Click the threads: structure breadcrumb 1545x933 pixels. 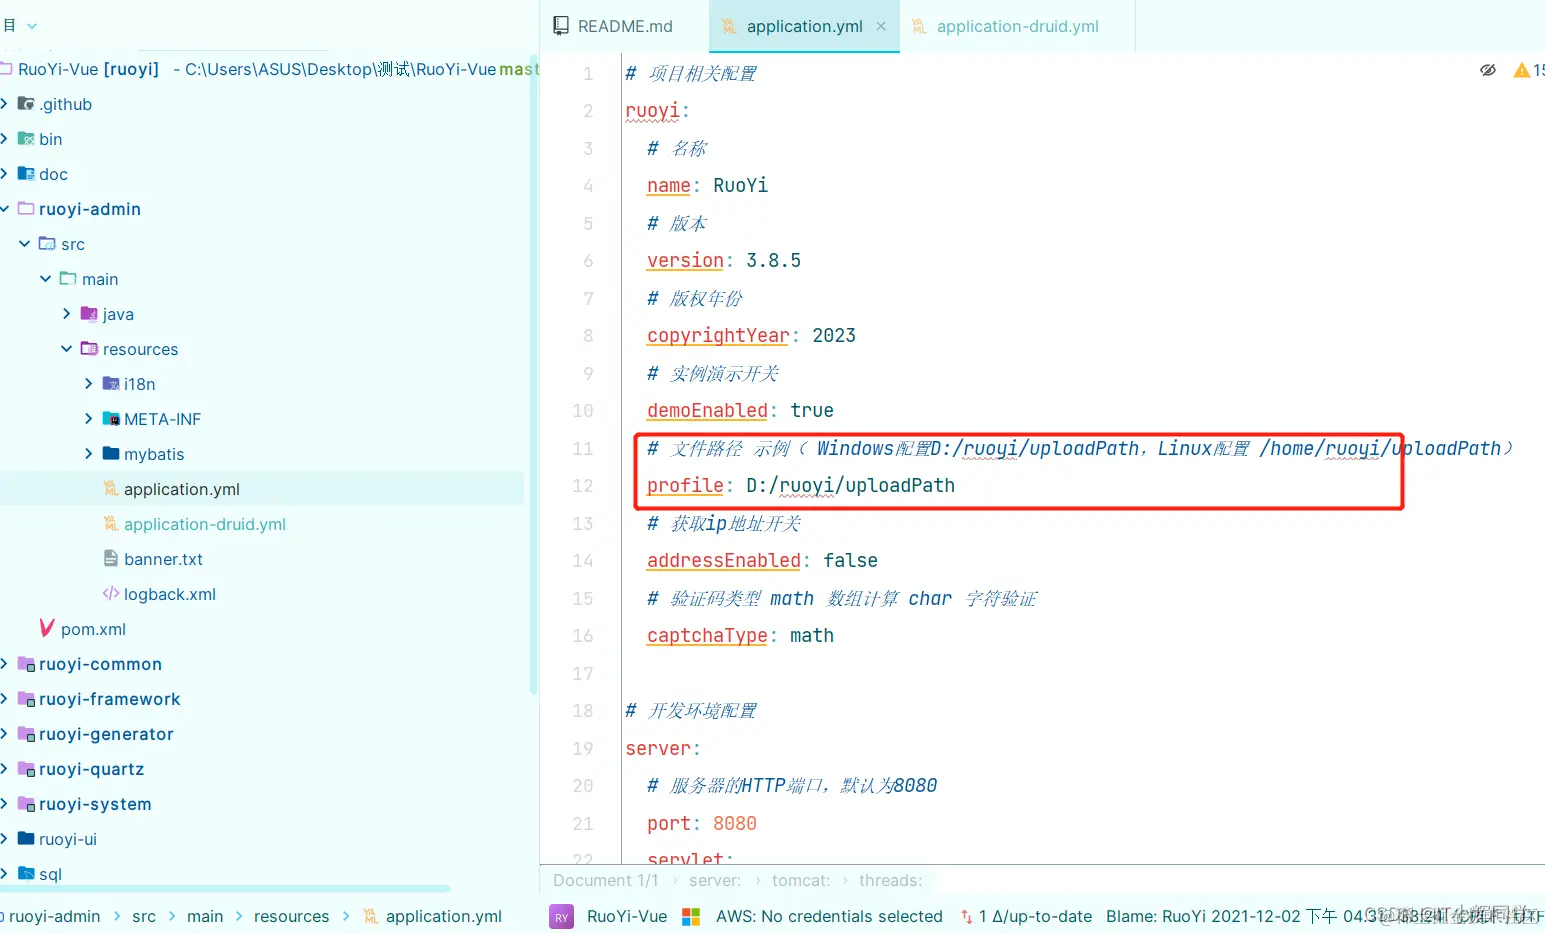(x=890, y=880)
